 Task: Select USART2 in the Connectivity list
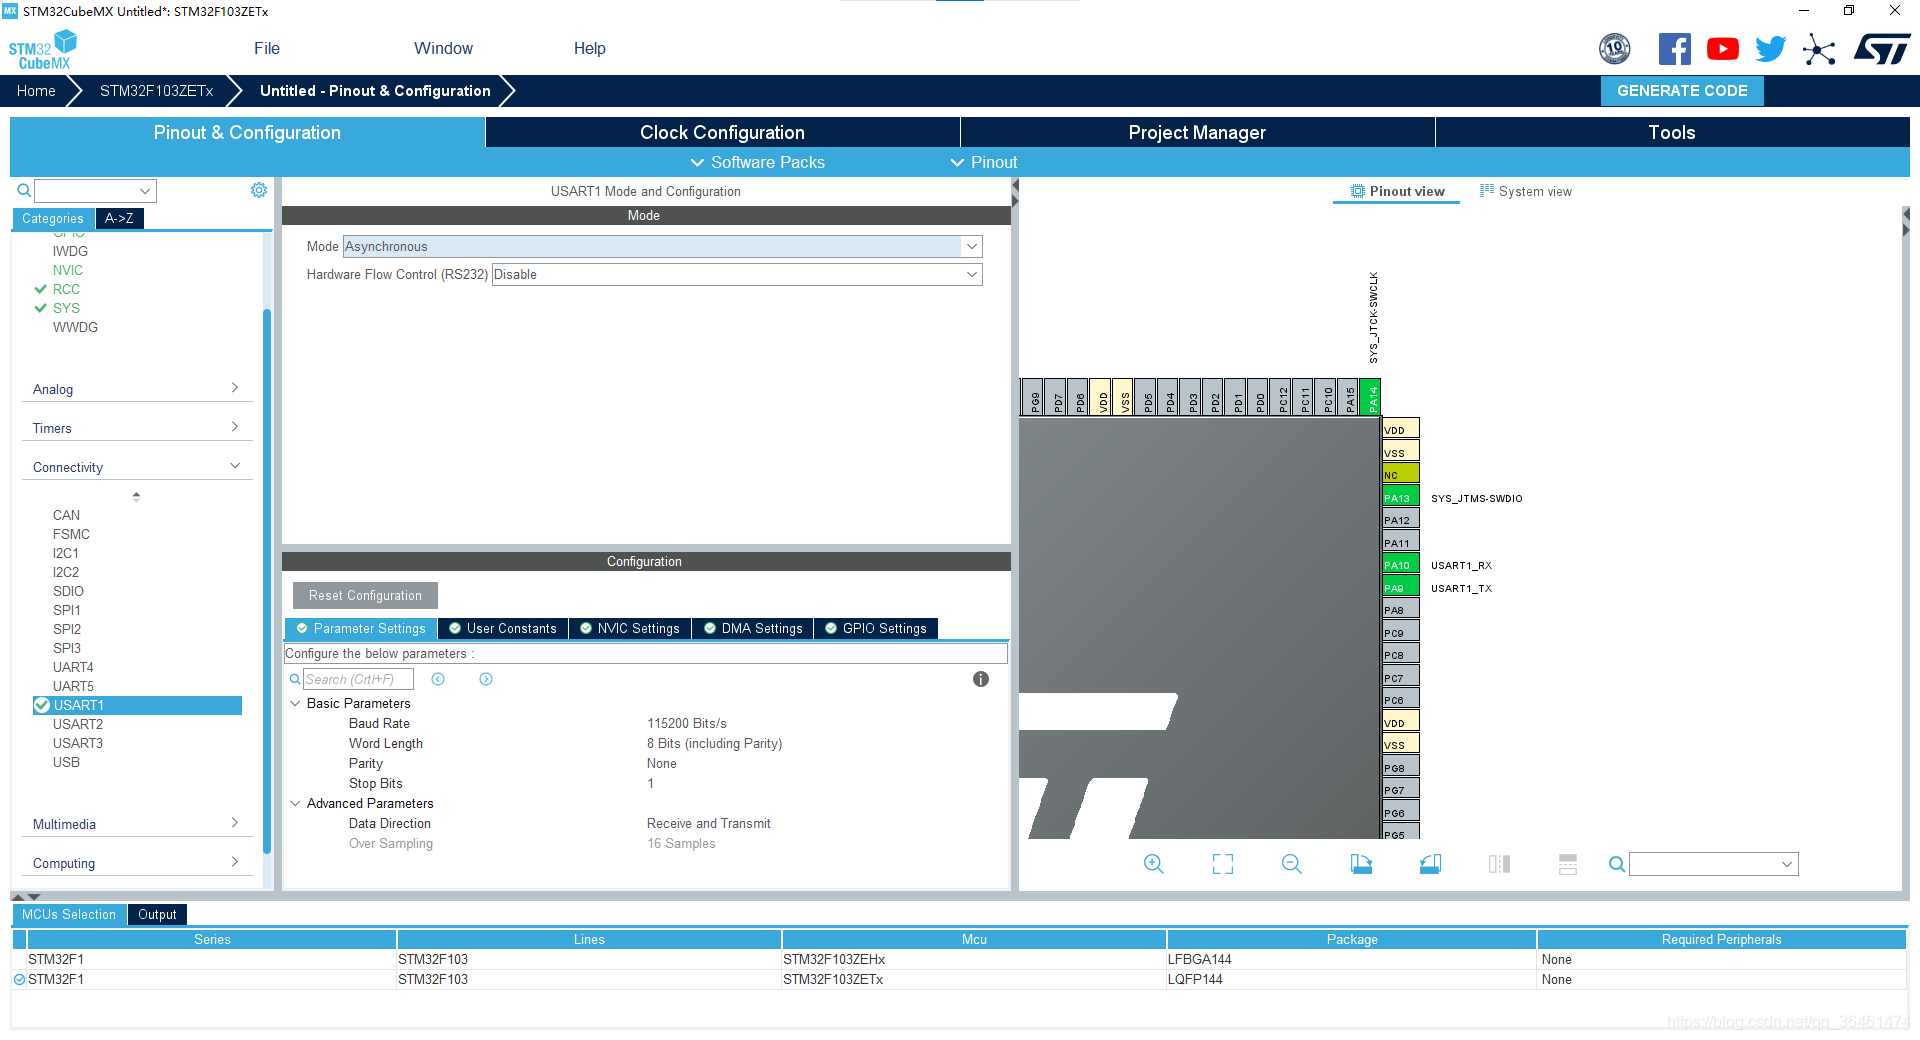(78, 724)
